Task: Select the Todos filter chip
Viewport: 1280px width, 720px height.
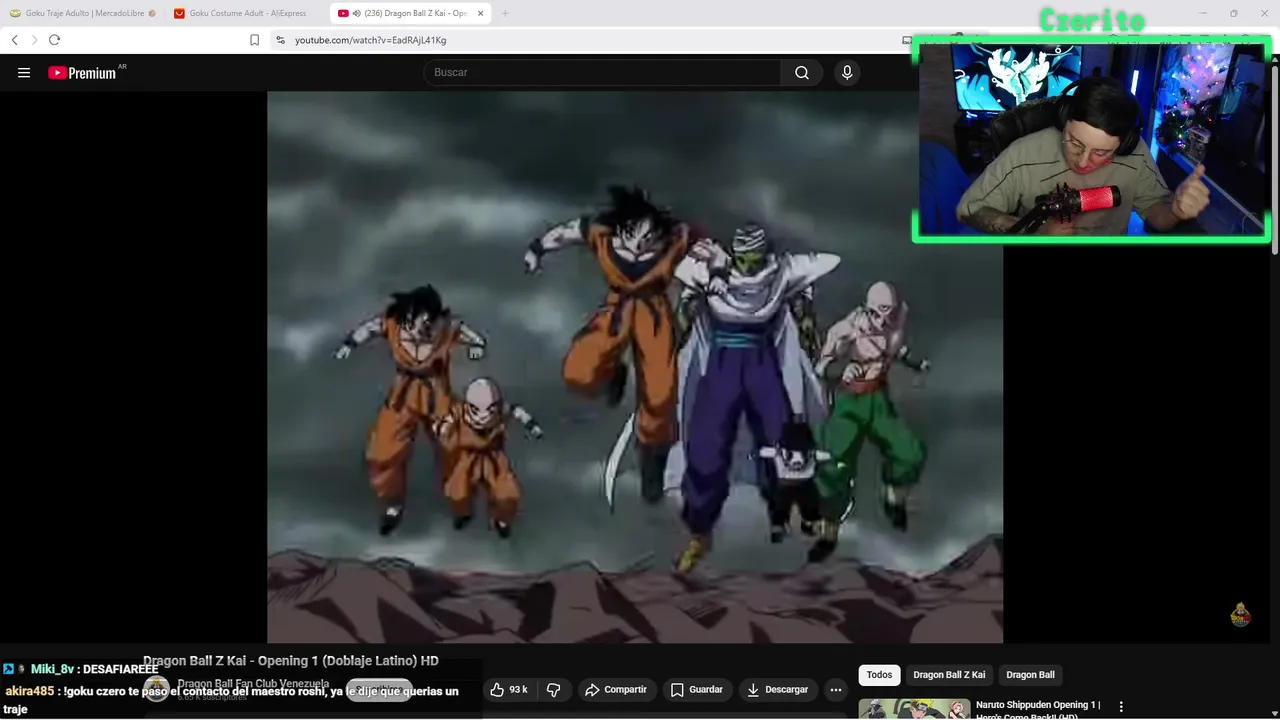Action: [879, 675]
